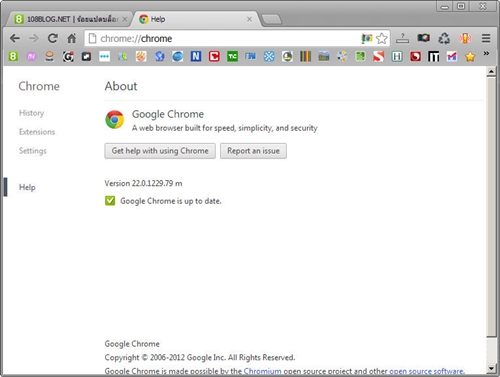Click the green up-to-date checkmark

(x=110, y=201)
